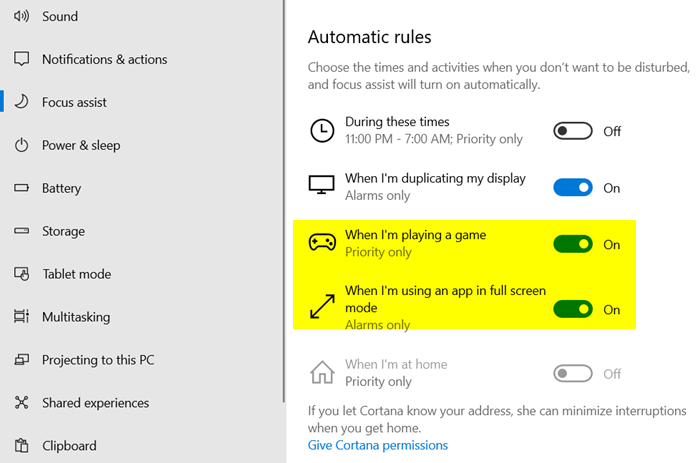Viewport: 700px width, 463px height.
Task: Click the Battery icon in sidebar
Action: coord(21,188)
